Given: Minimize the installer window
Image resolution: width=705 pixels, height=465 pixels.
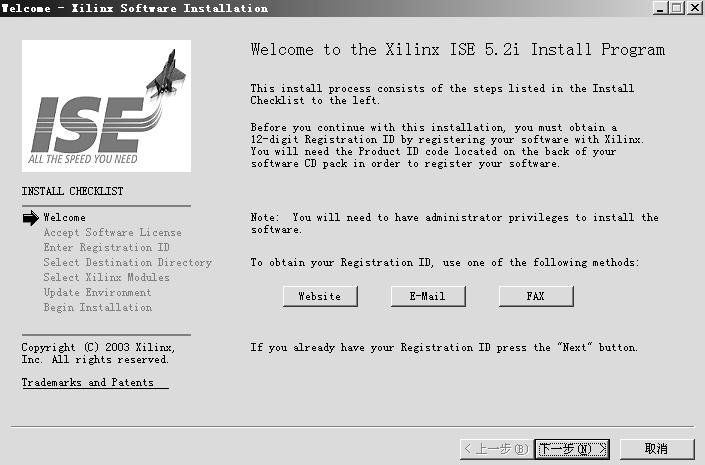Looking at the screenshot, I should [660, 8].
